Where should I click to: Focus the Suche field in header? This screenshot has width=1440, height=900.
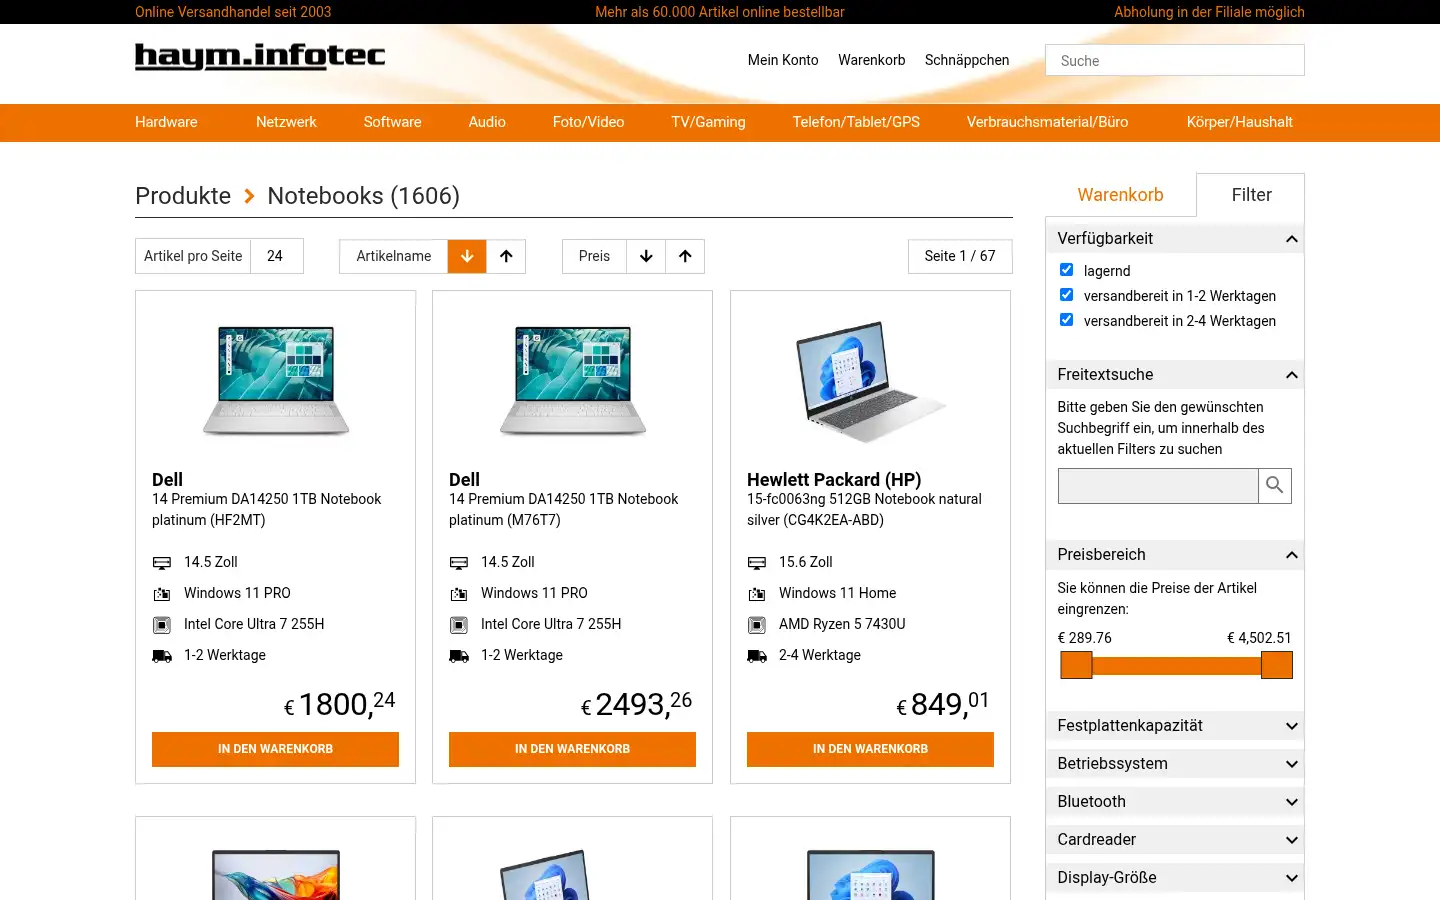1174,60
